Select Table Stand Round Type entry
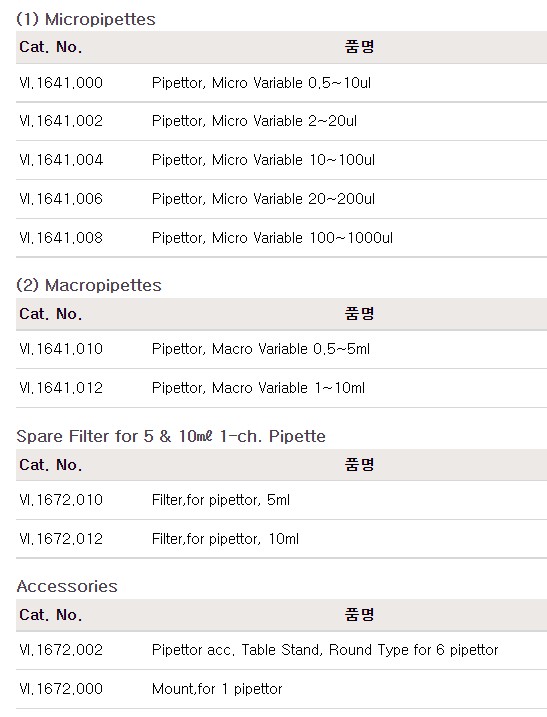 point(325,650)
